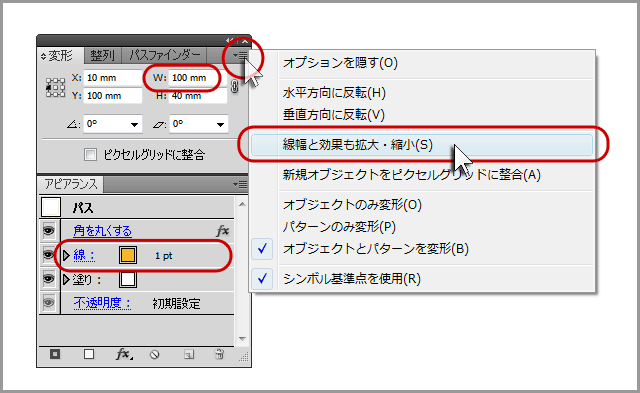Delete selected item trash icon in Appearance

(x=219, y=354)
